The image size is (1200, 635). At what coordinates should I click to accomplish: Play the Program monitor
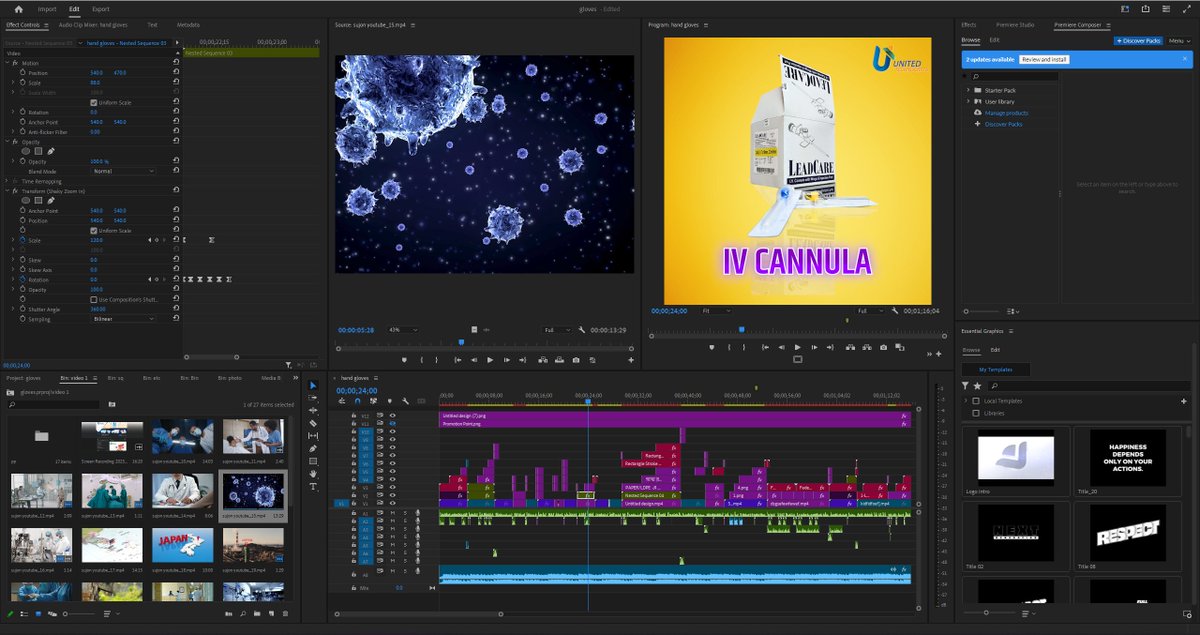click(x=797, y=347)
